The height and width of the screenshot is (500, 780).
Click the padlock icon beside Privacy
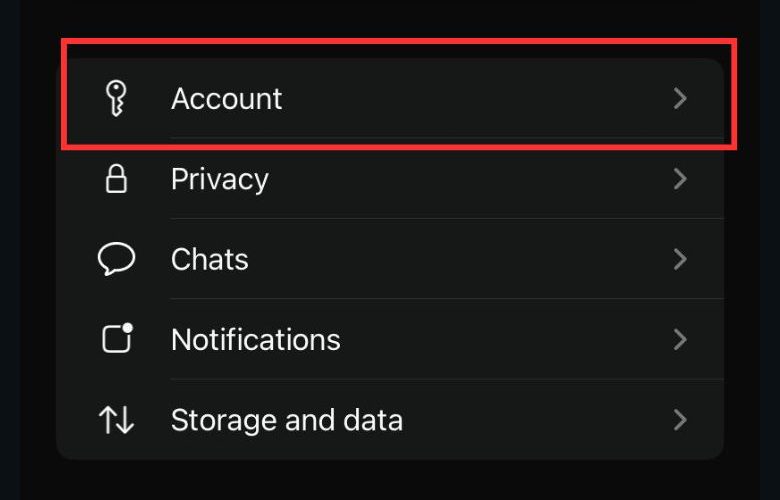pos(116,179)
